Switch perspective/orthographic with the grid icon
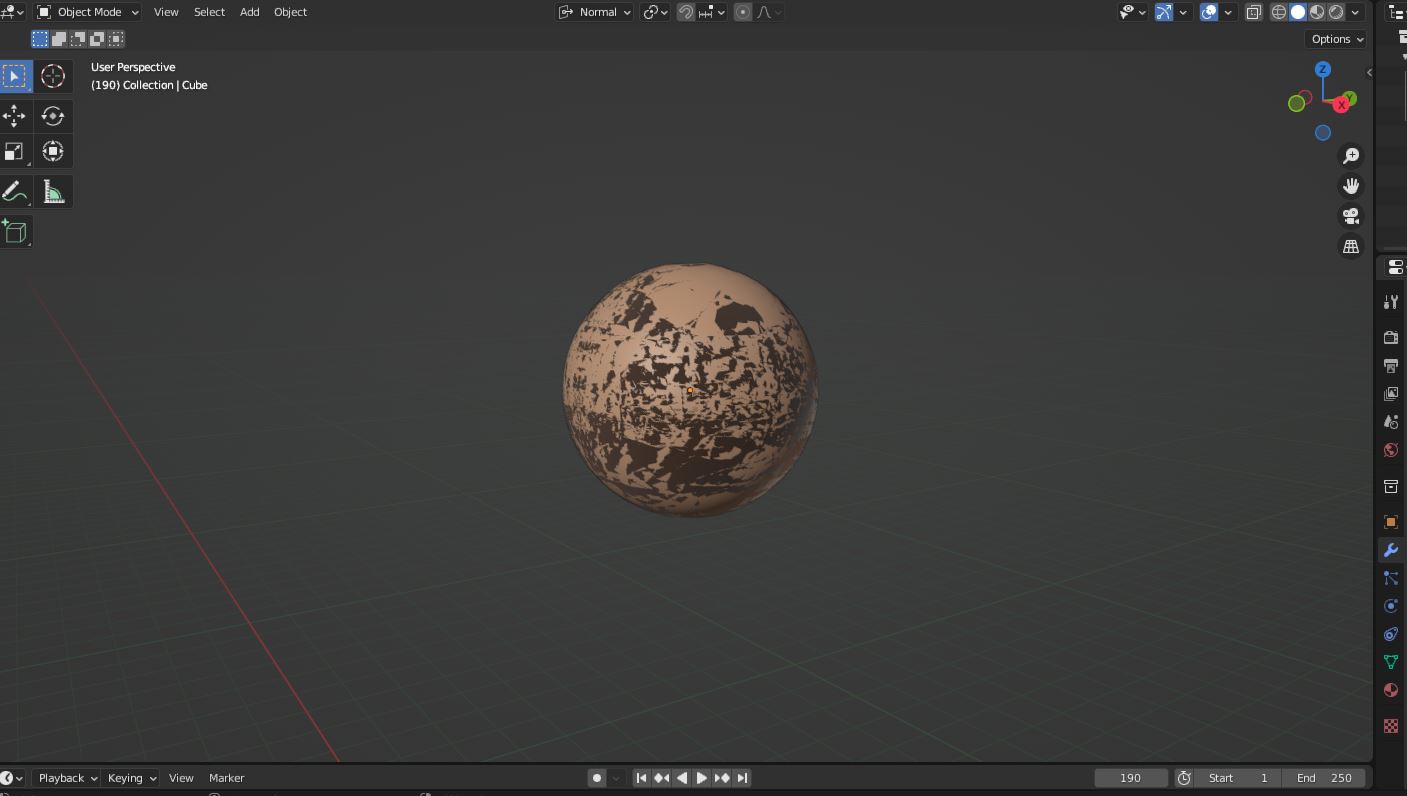 [x=1351, y=246]
